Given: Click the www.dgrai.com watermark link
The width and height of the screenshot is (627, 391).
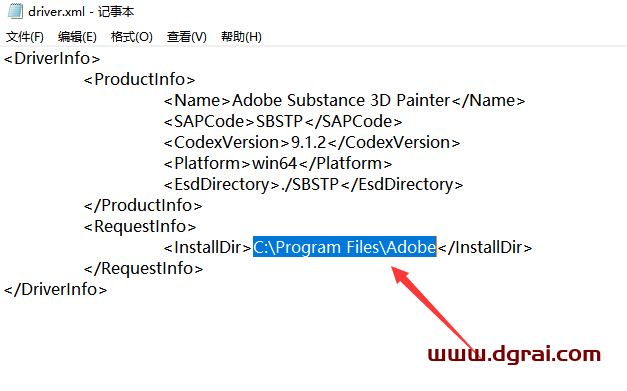Looking at the screenshot, I should (x=514, y=354).
